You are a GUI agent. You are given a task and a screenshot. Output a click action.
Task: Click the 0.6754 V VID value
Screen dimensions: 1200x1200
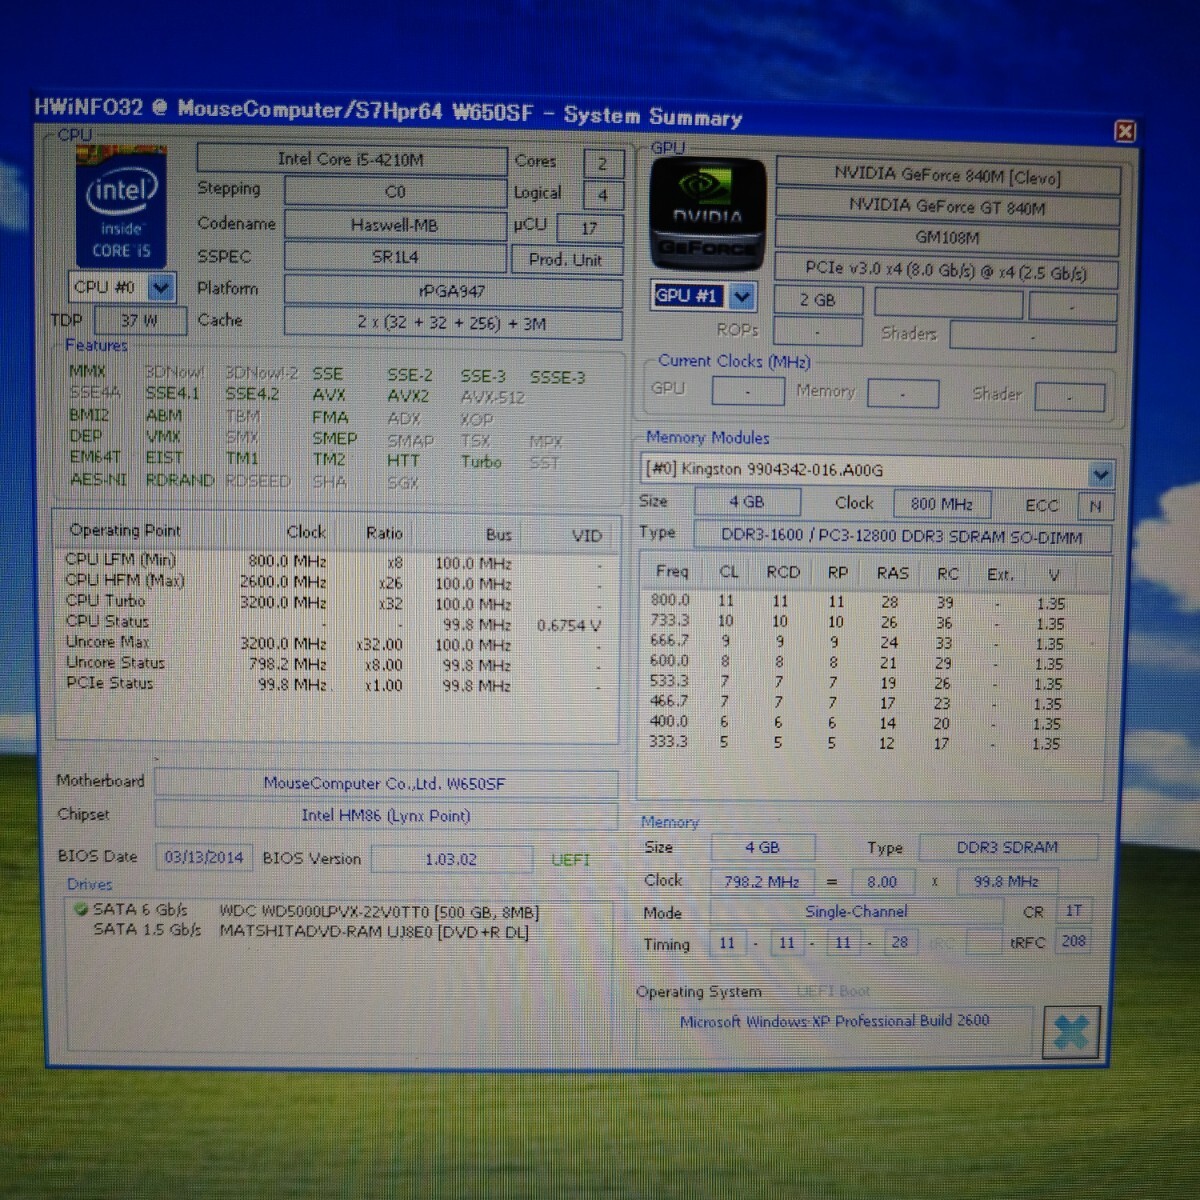(569, 626)
